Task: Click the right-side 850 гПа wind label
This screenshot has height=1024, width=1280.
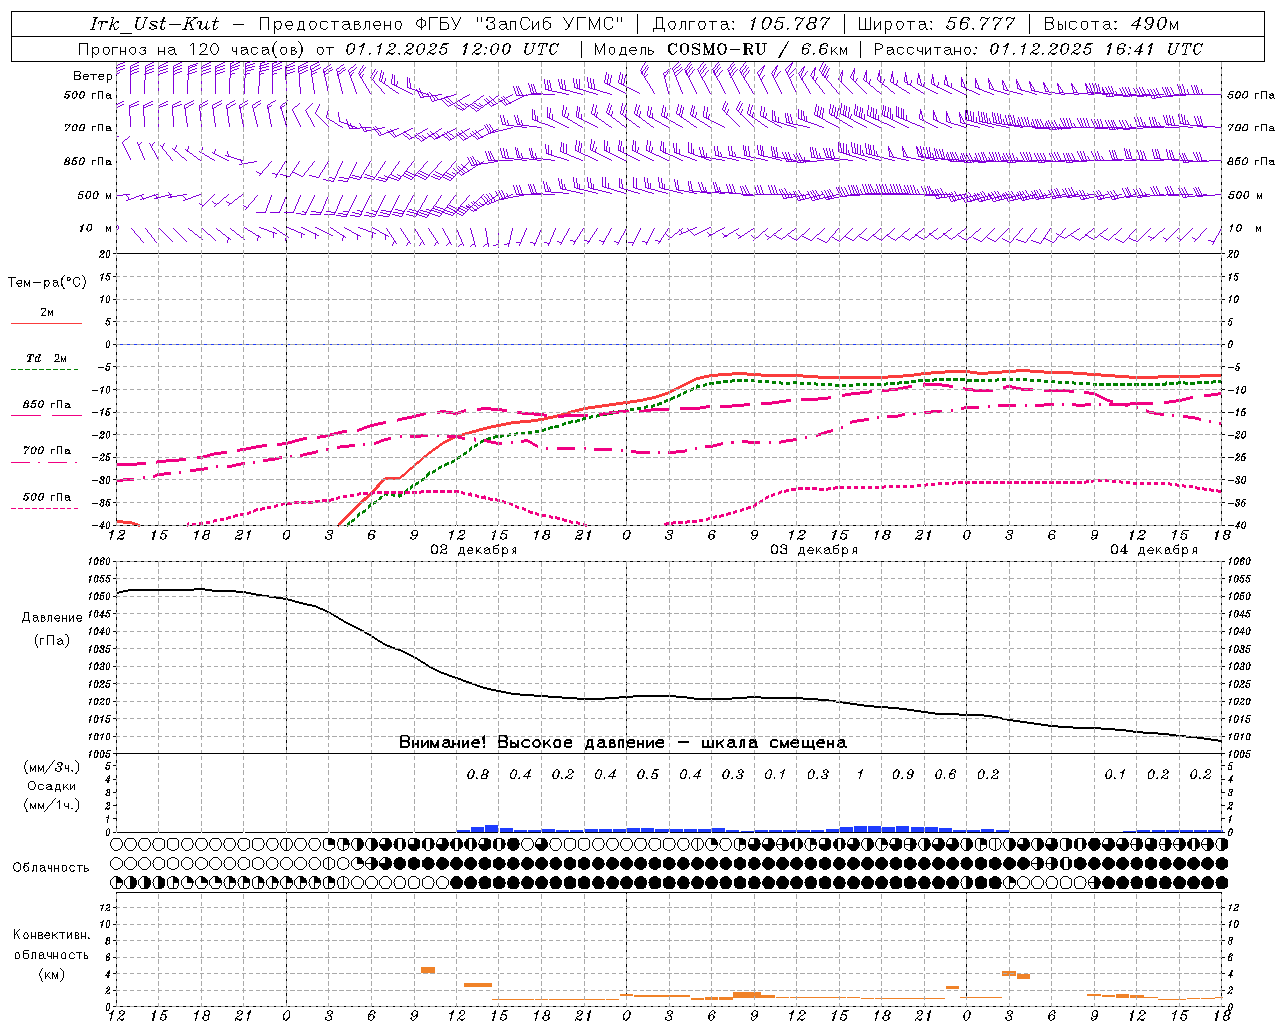Action: (x=1251, y=161)
